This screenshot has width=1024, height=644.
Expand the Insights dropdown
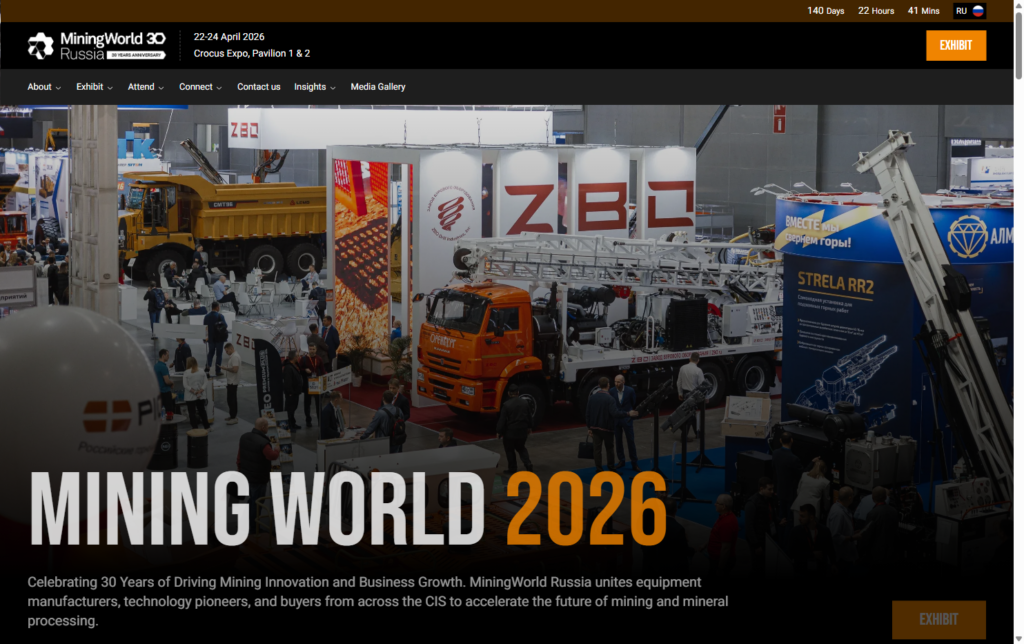coord(314,87)
